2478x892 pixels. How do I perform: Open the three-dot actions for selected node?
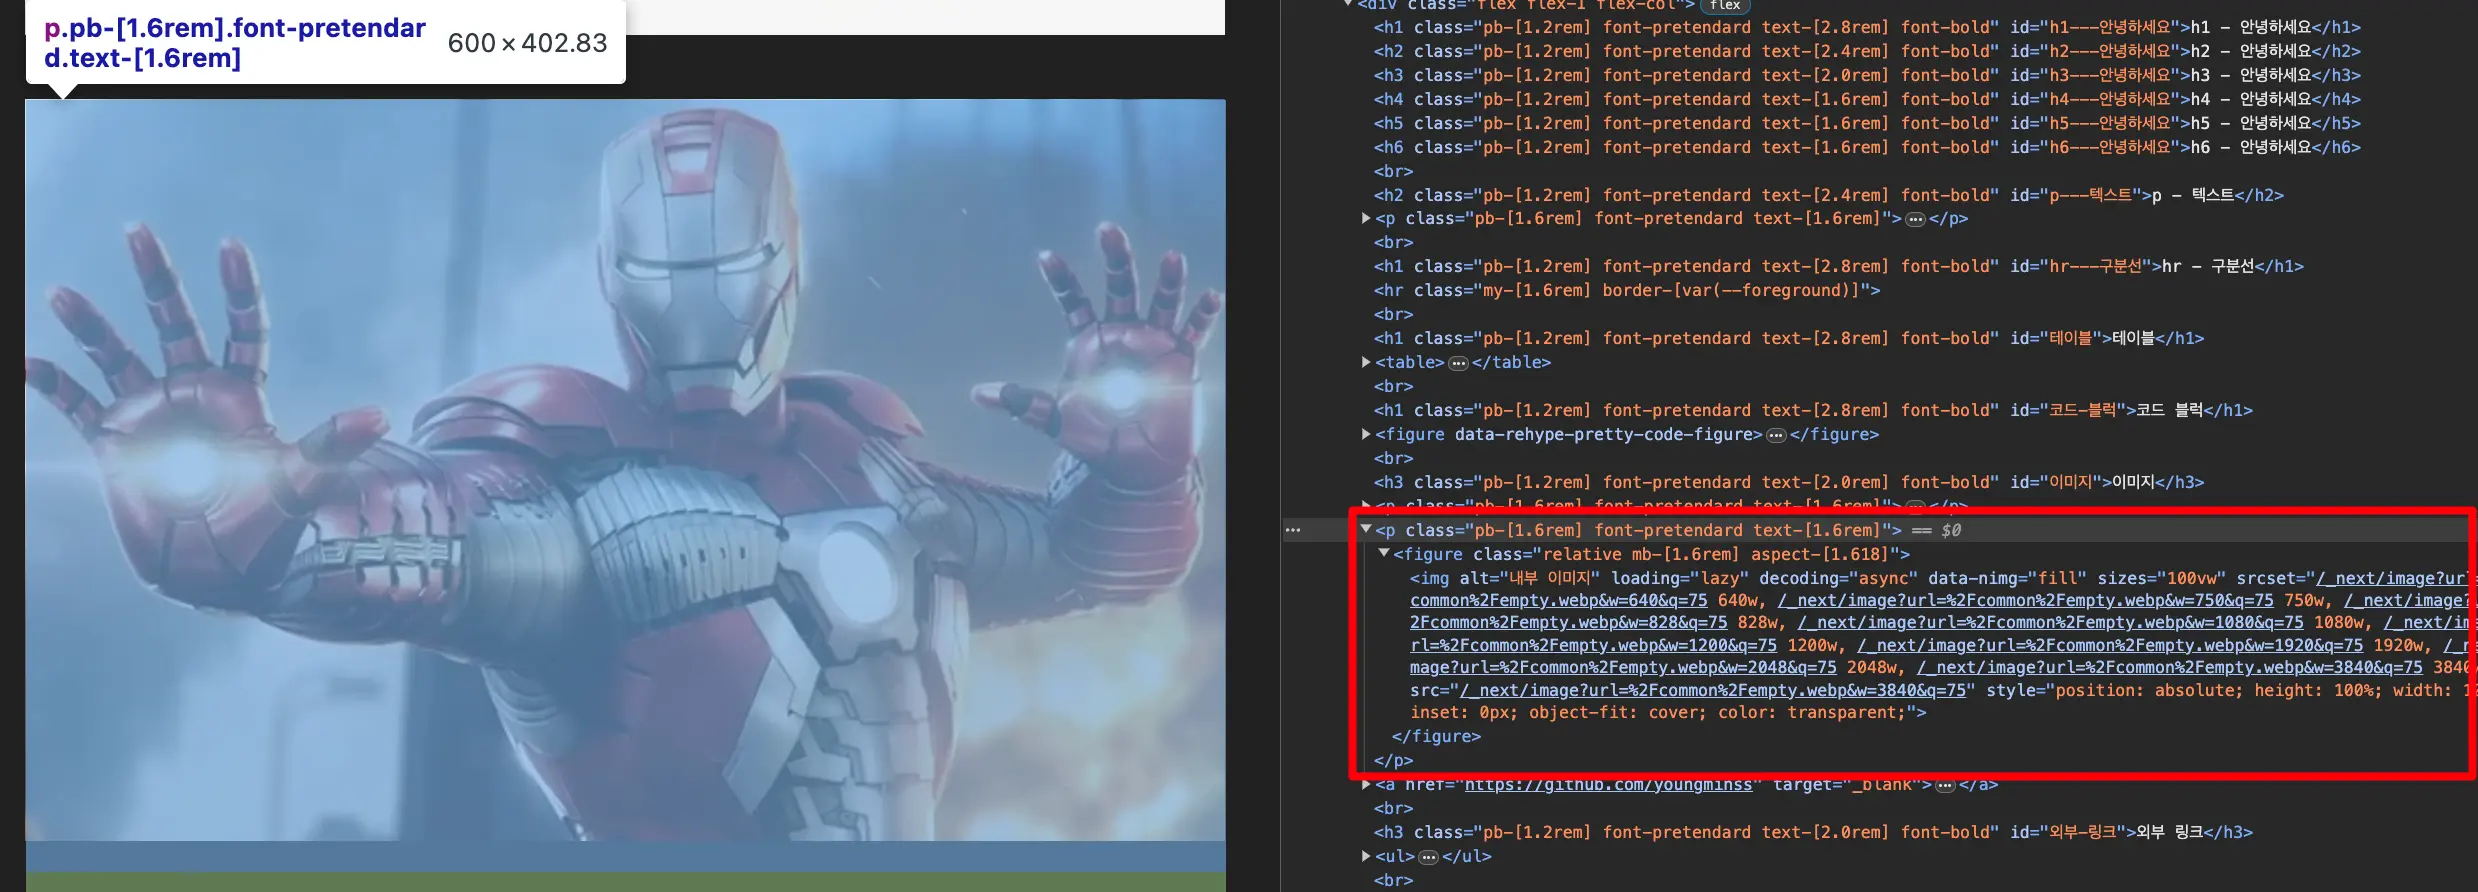point(1293,530)
